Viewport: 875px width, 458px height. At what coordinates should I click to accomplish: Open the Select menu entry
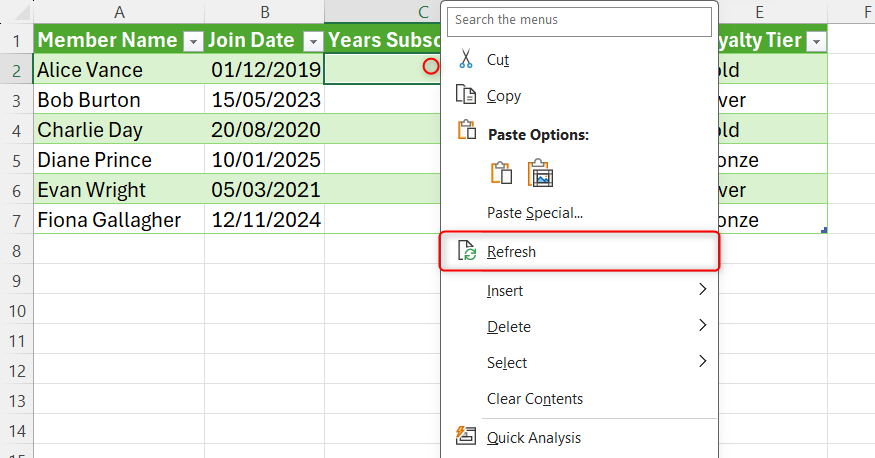(x=579, y=363)
